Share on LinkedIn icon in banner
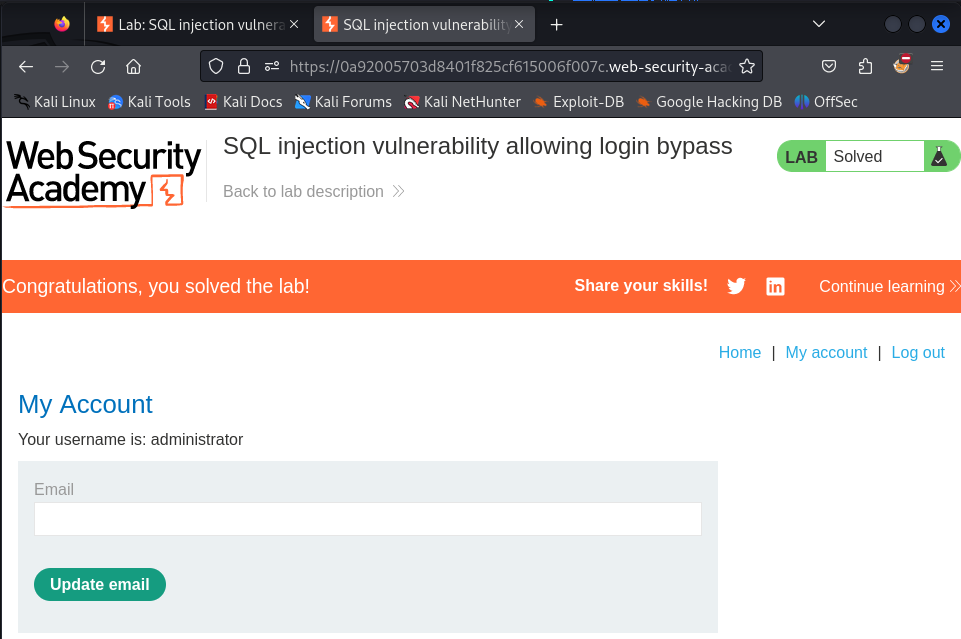961x639 pixels. (x=775, y=286)
